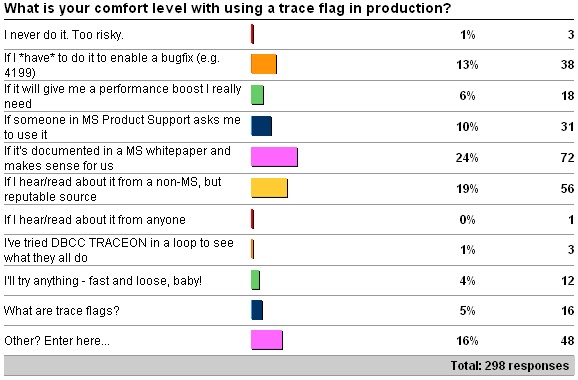Click the navy 'What are trace flags?' bar
578x380 pixels.
coord(257,310)
